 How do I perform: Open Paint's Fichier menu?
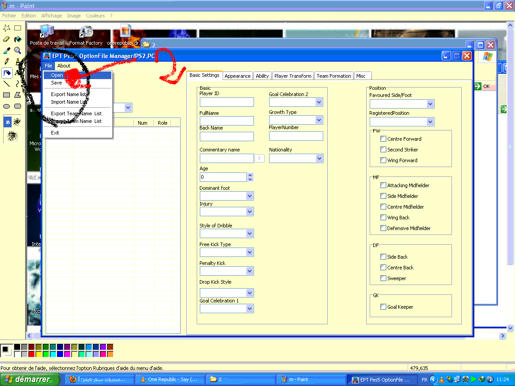point(9,16)
